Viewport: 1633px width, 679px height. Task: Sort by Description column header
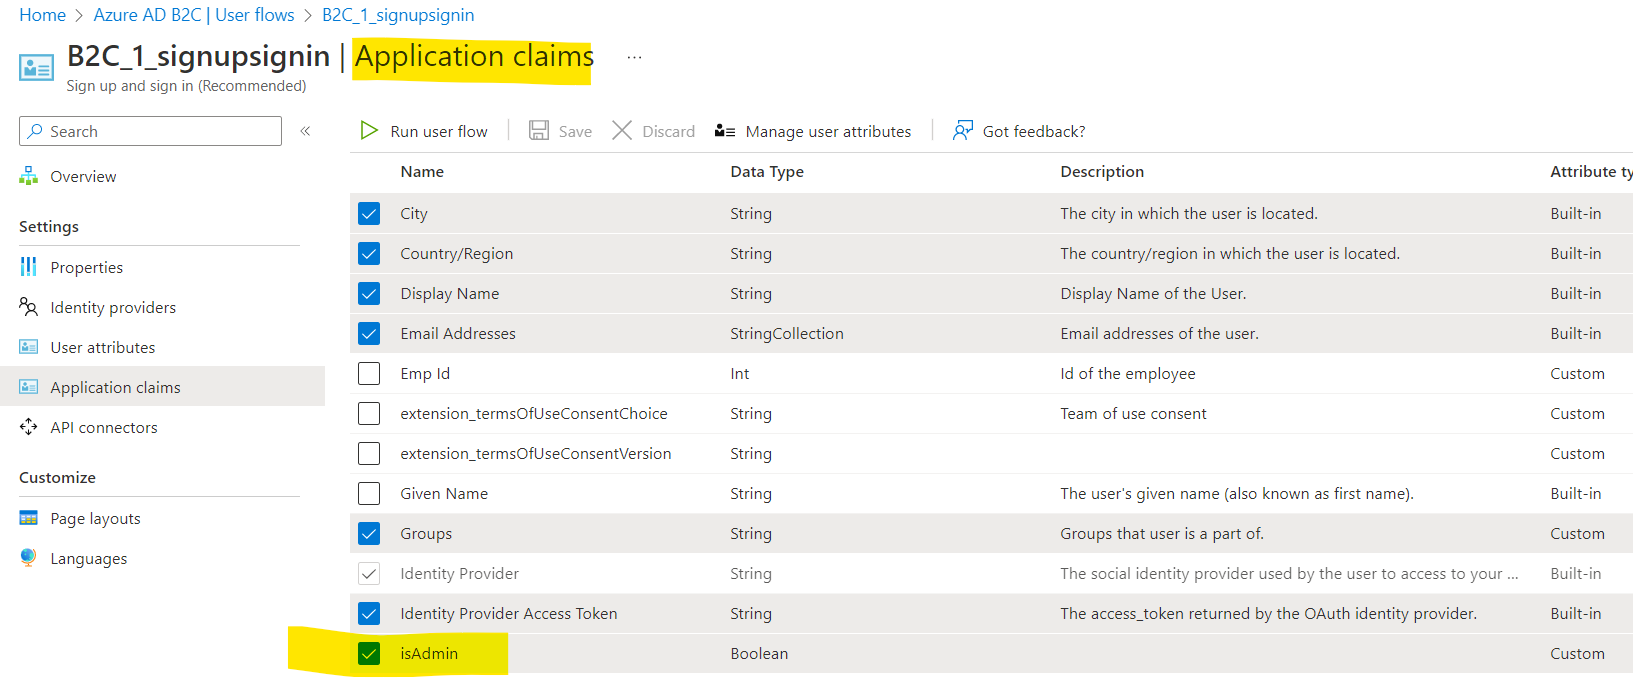1102,171
